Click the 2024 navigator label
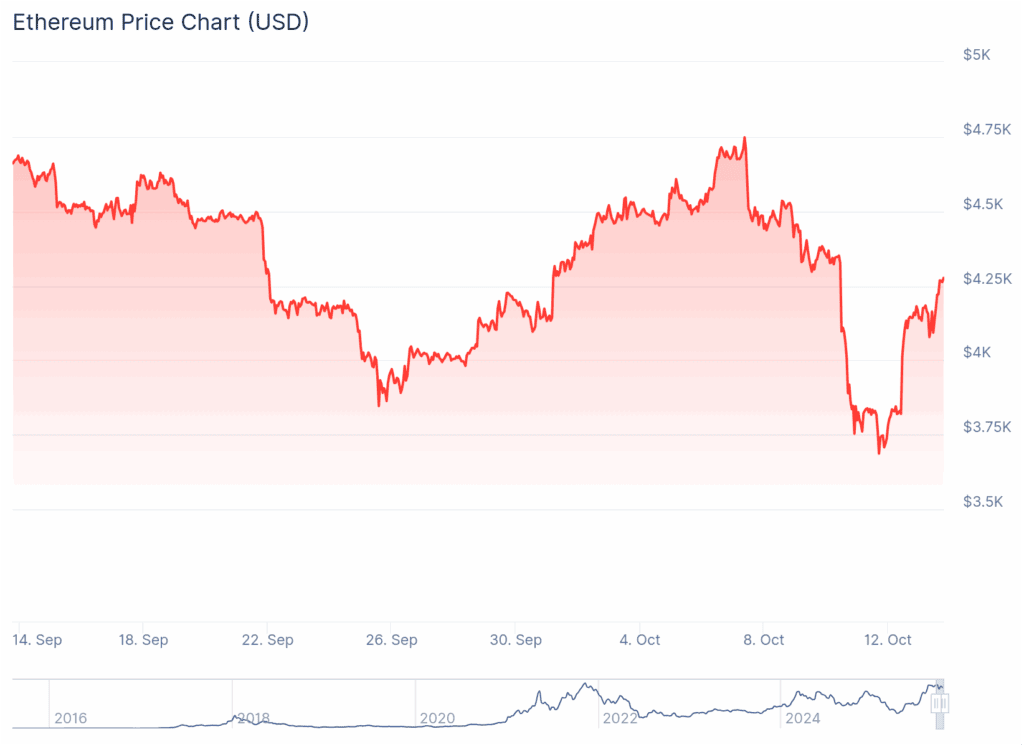The width and height of the screenshot is (1024, 747). [x=803, y=718]
